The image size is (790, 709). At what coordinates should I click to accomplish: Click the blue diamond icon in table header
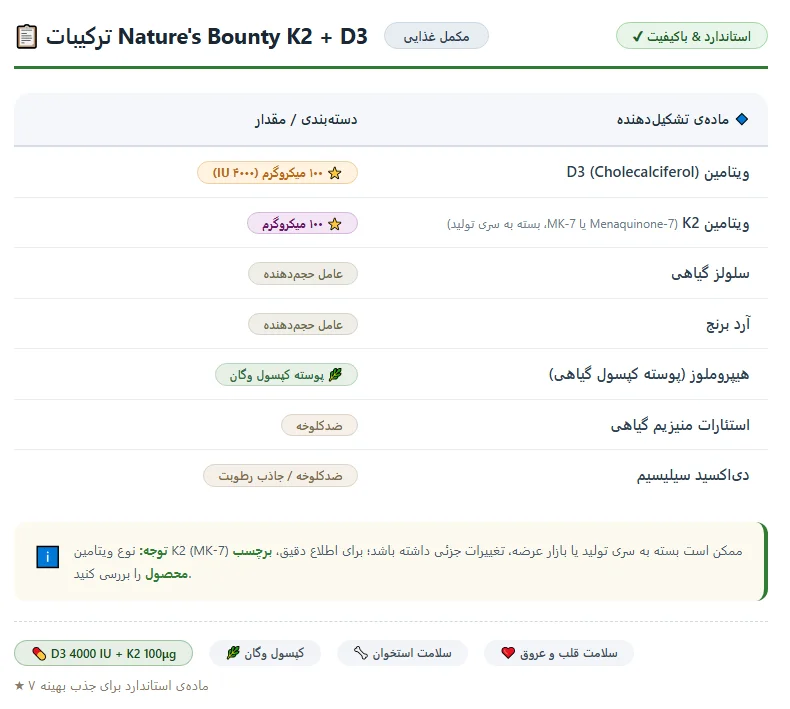click(x=742, y=119)
